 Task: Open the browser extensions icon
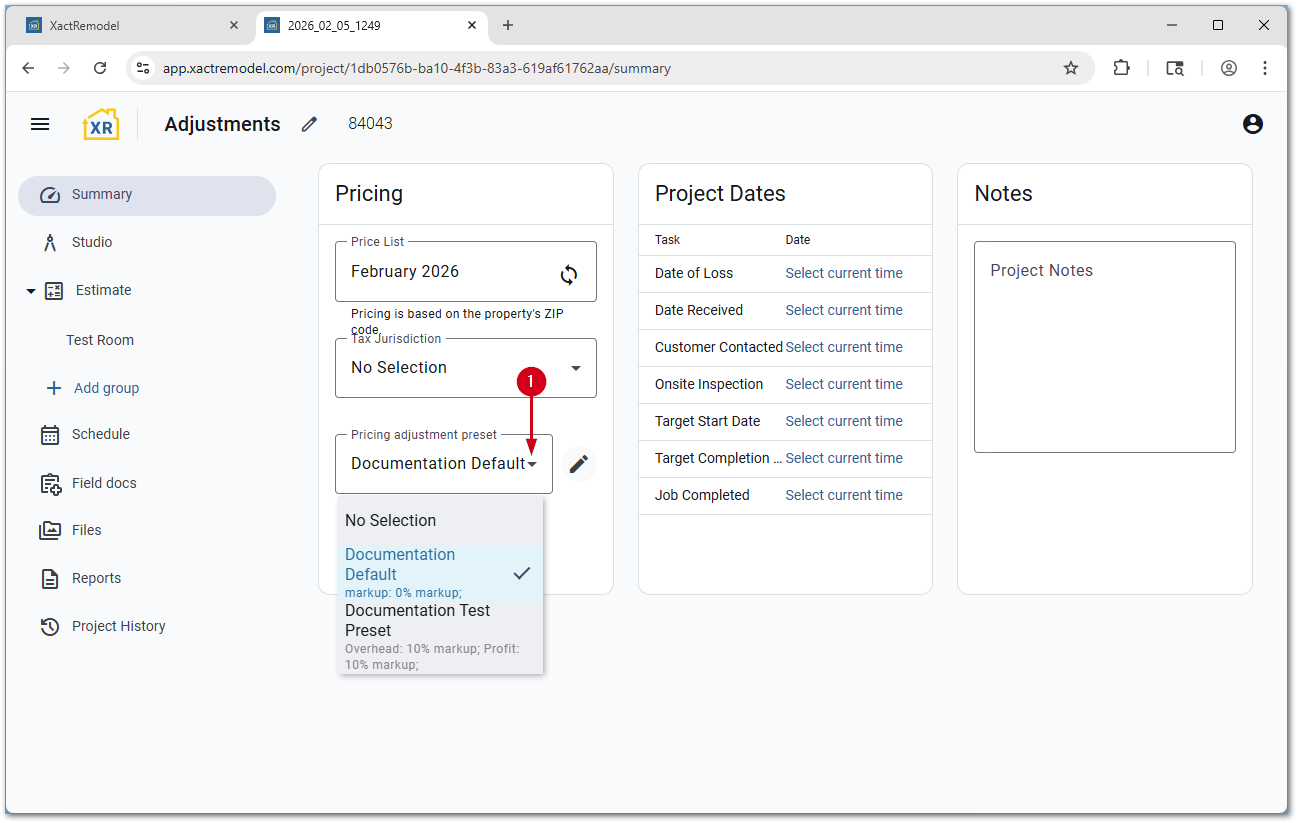coord(1121,68)
